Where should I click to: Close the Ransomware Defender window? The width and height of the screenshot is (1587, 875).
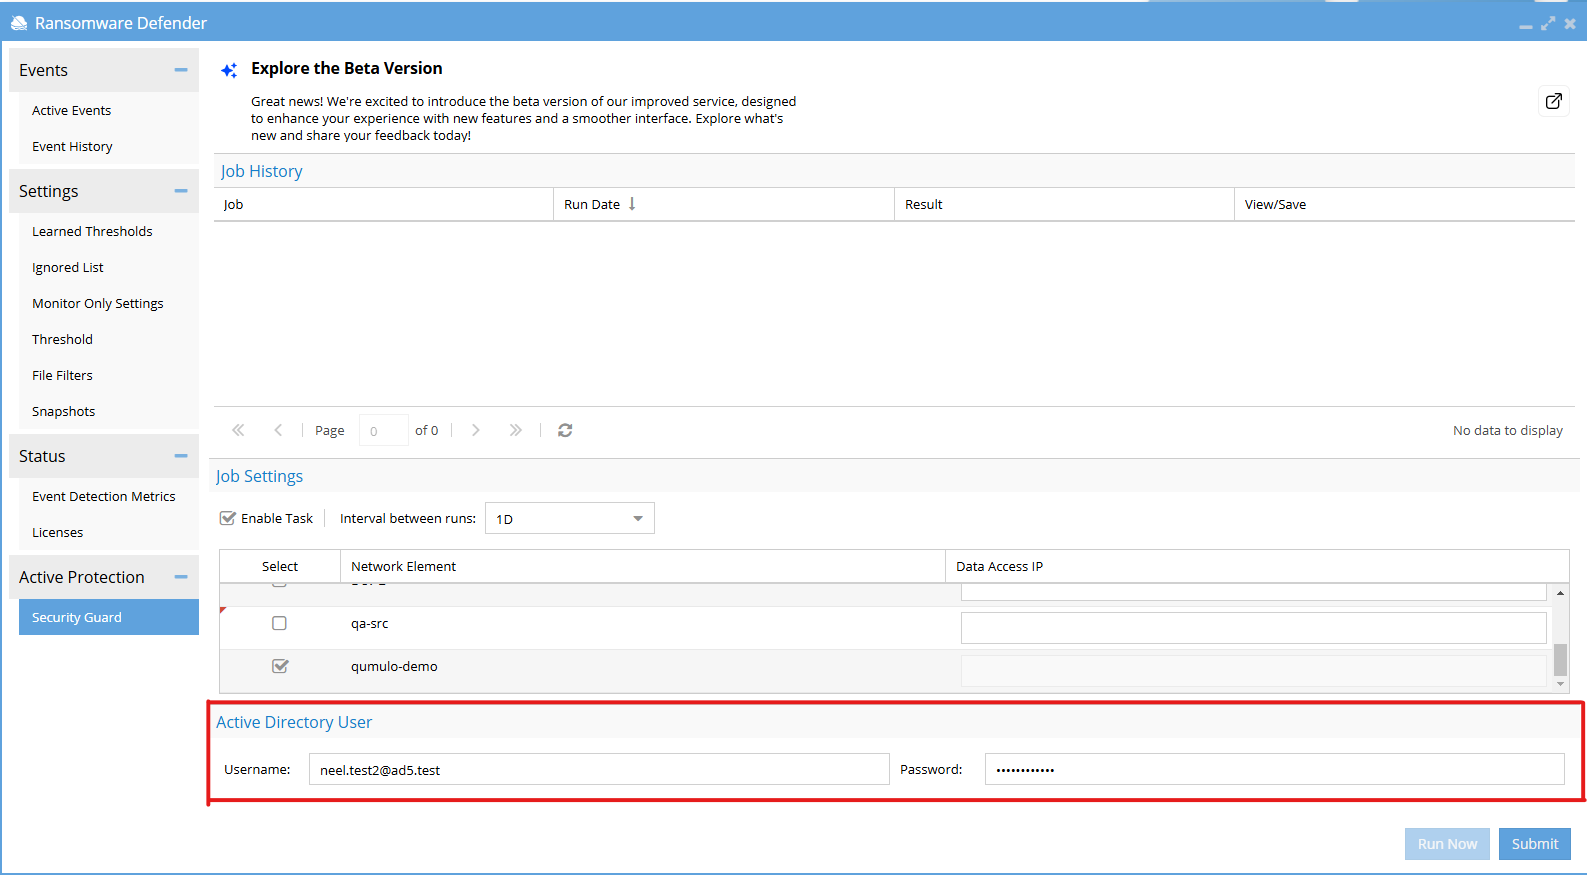1570,23
